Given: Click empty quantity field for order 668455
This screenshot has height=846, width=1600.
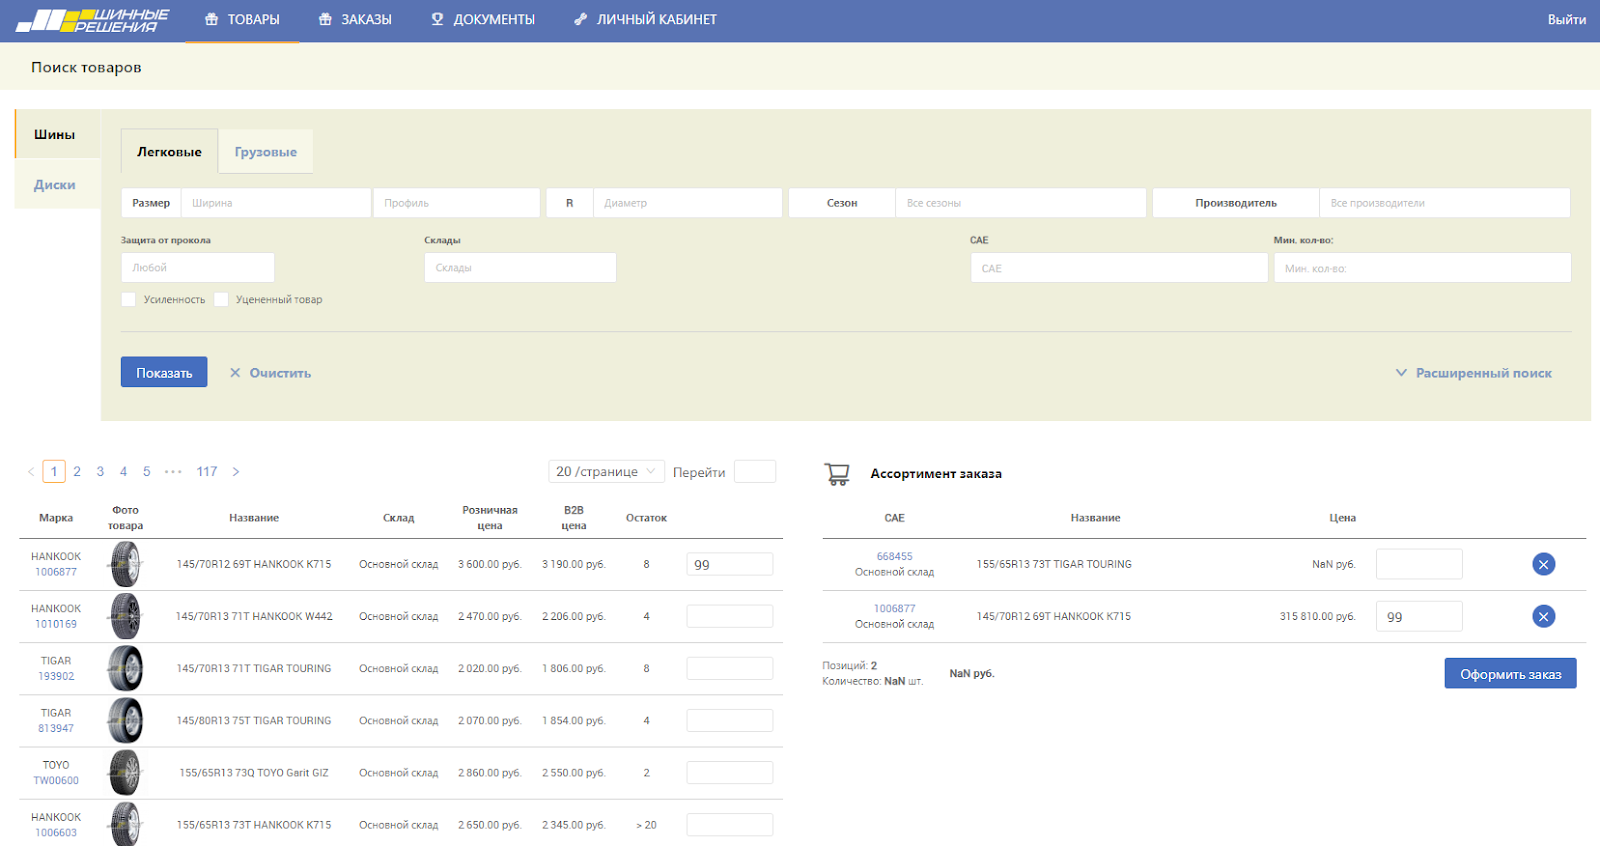Looking at the screenshot, I should (1419, 564).
